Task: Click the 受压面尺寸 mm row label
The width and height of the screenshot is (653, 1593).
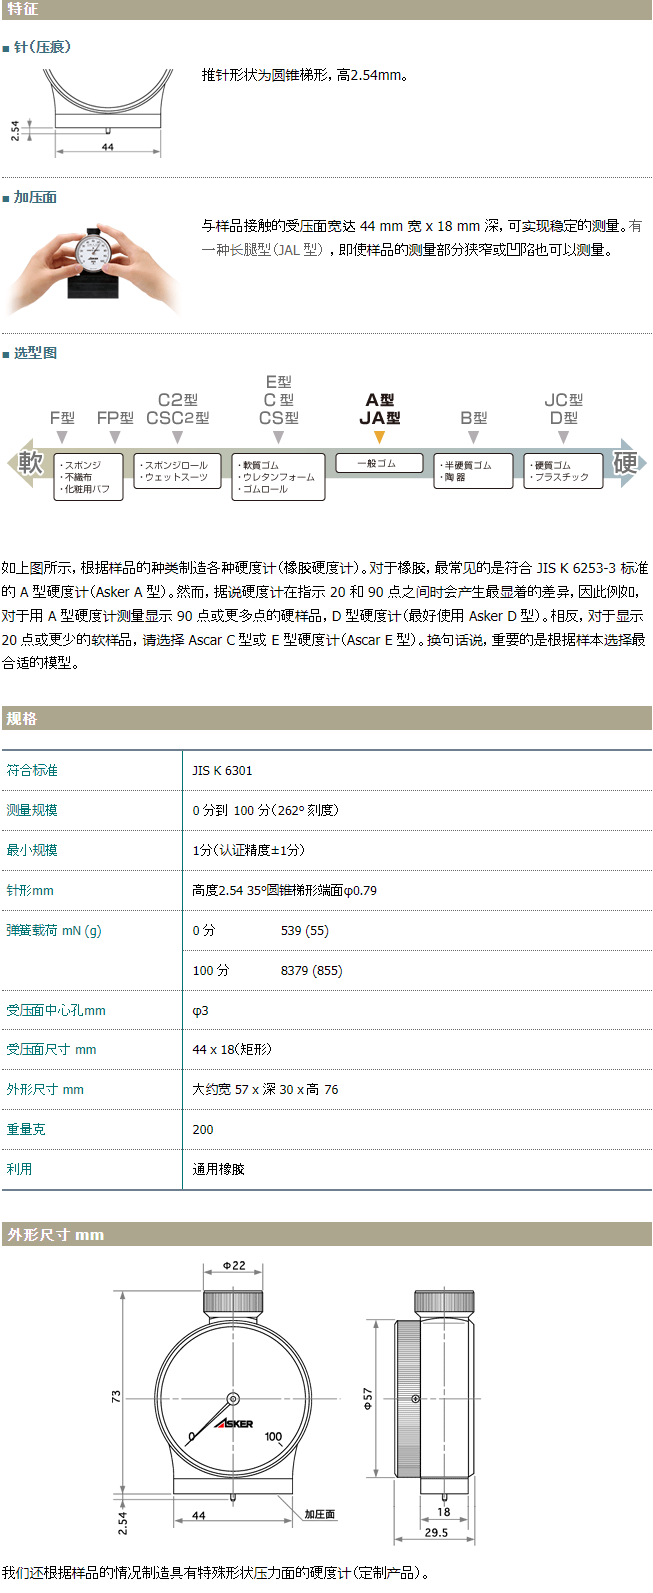Action: point(51,1049)
